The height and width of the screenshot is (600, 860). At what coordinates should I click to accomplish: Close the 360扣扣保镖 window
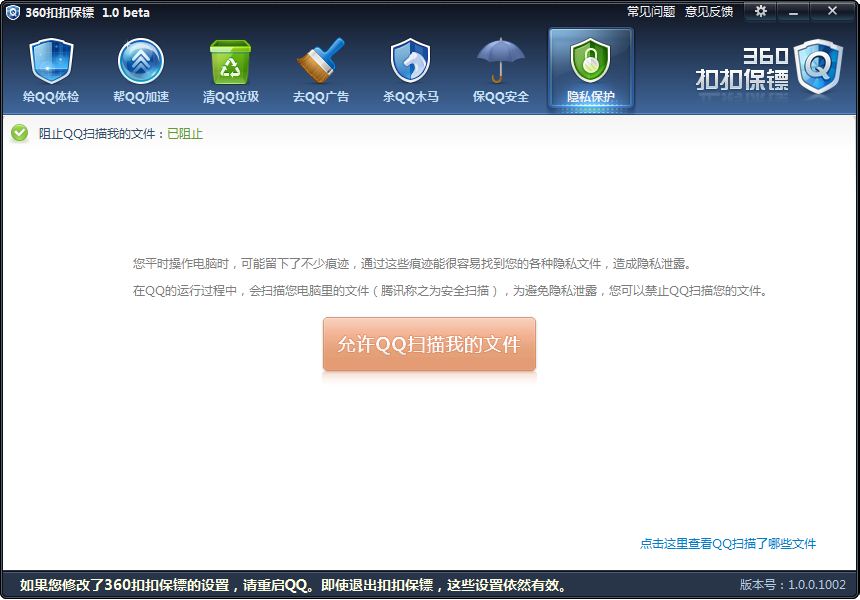[x=832, y=11]
